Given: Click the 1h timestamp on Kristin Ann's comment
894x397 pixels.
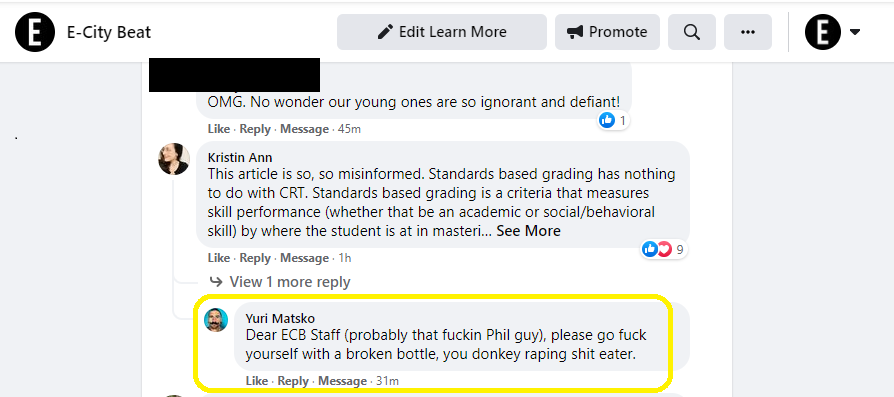Looking at the screenshot, I should coord(344,258).
